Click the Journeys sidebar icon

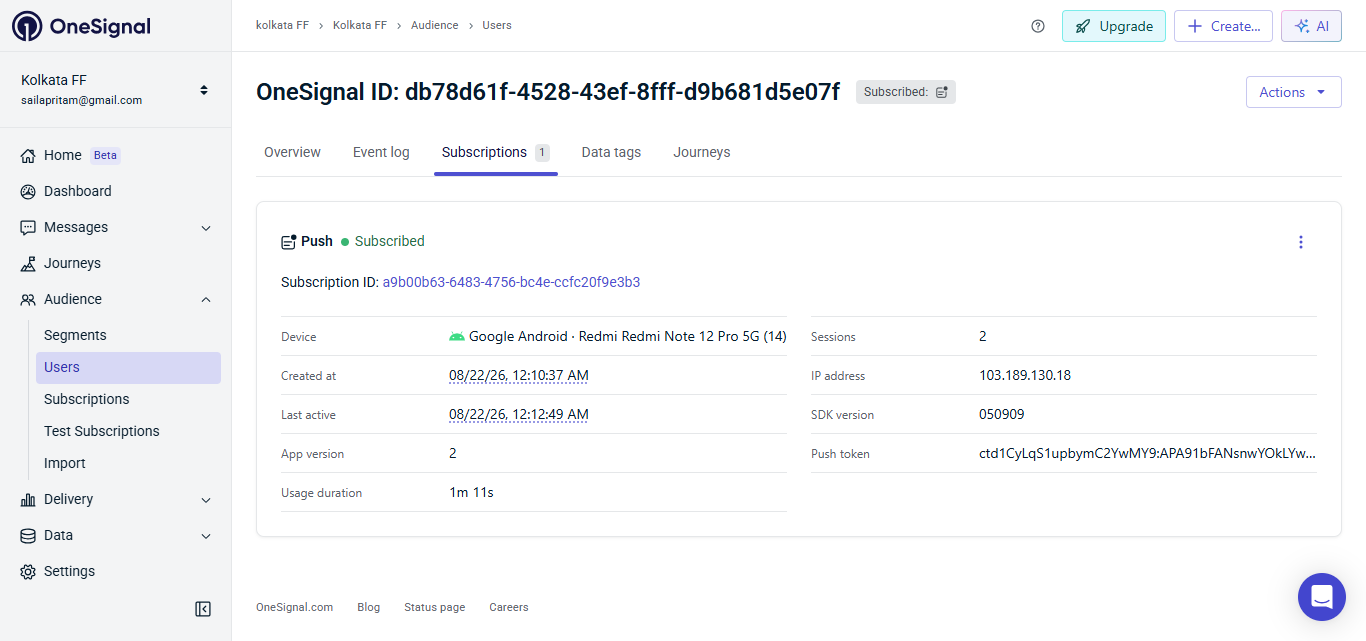click(28, 263)
